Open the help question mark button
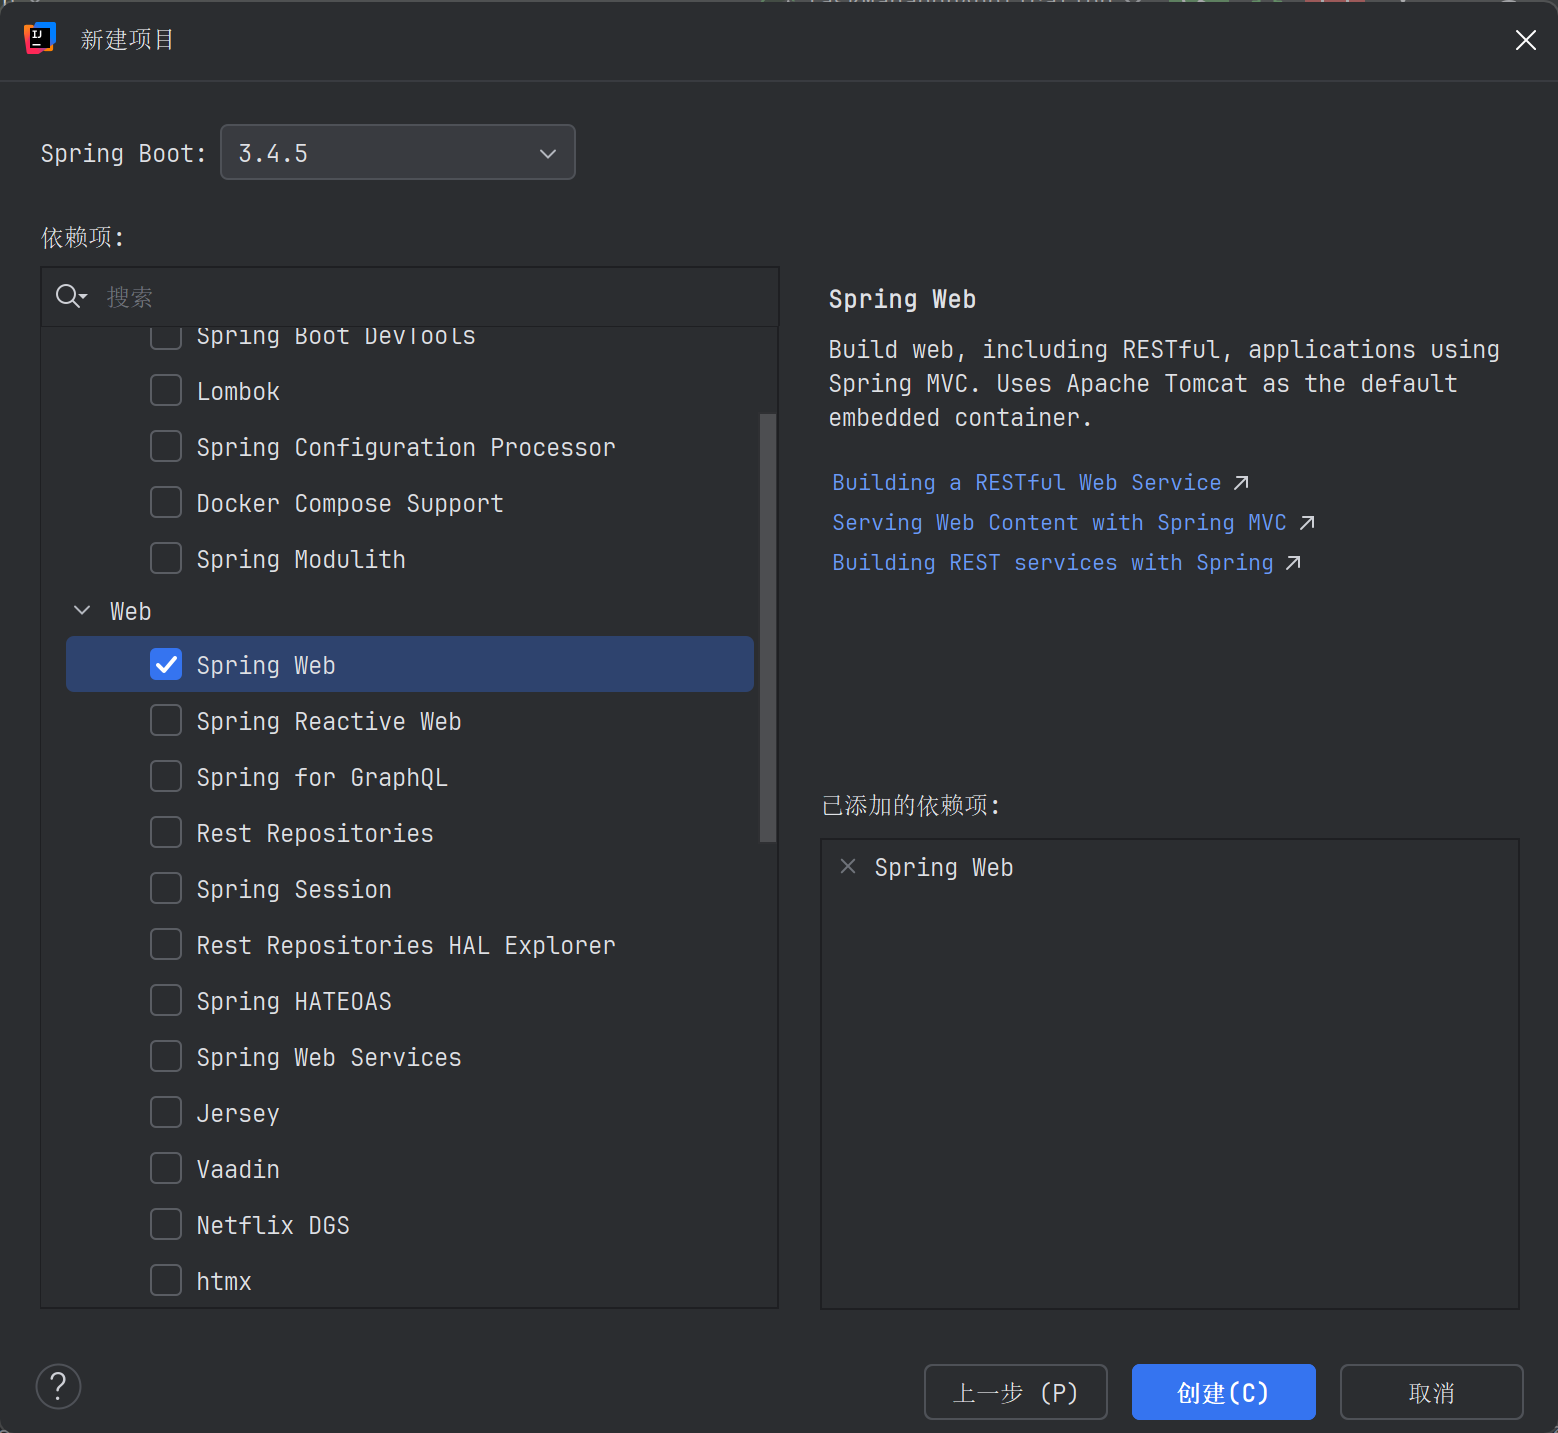 [58, 1386]
